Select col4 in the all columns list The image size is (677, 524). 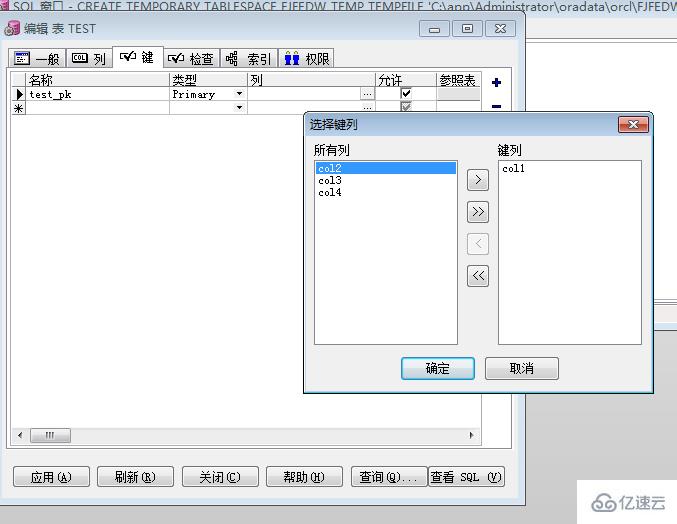(x=386, y=193)
